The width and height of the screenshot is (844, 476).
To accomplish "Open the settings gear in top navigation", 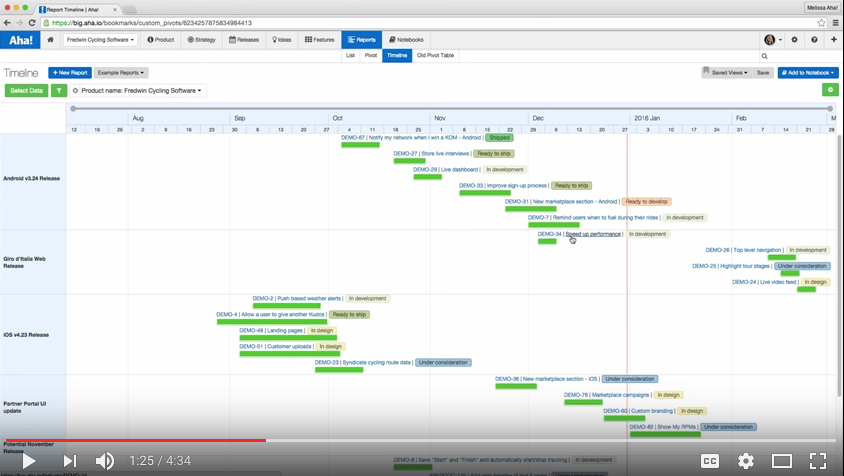I will pos(794,40).
